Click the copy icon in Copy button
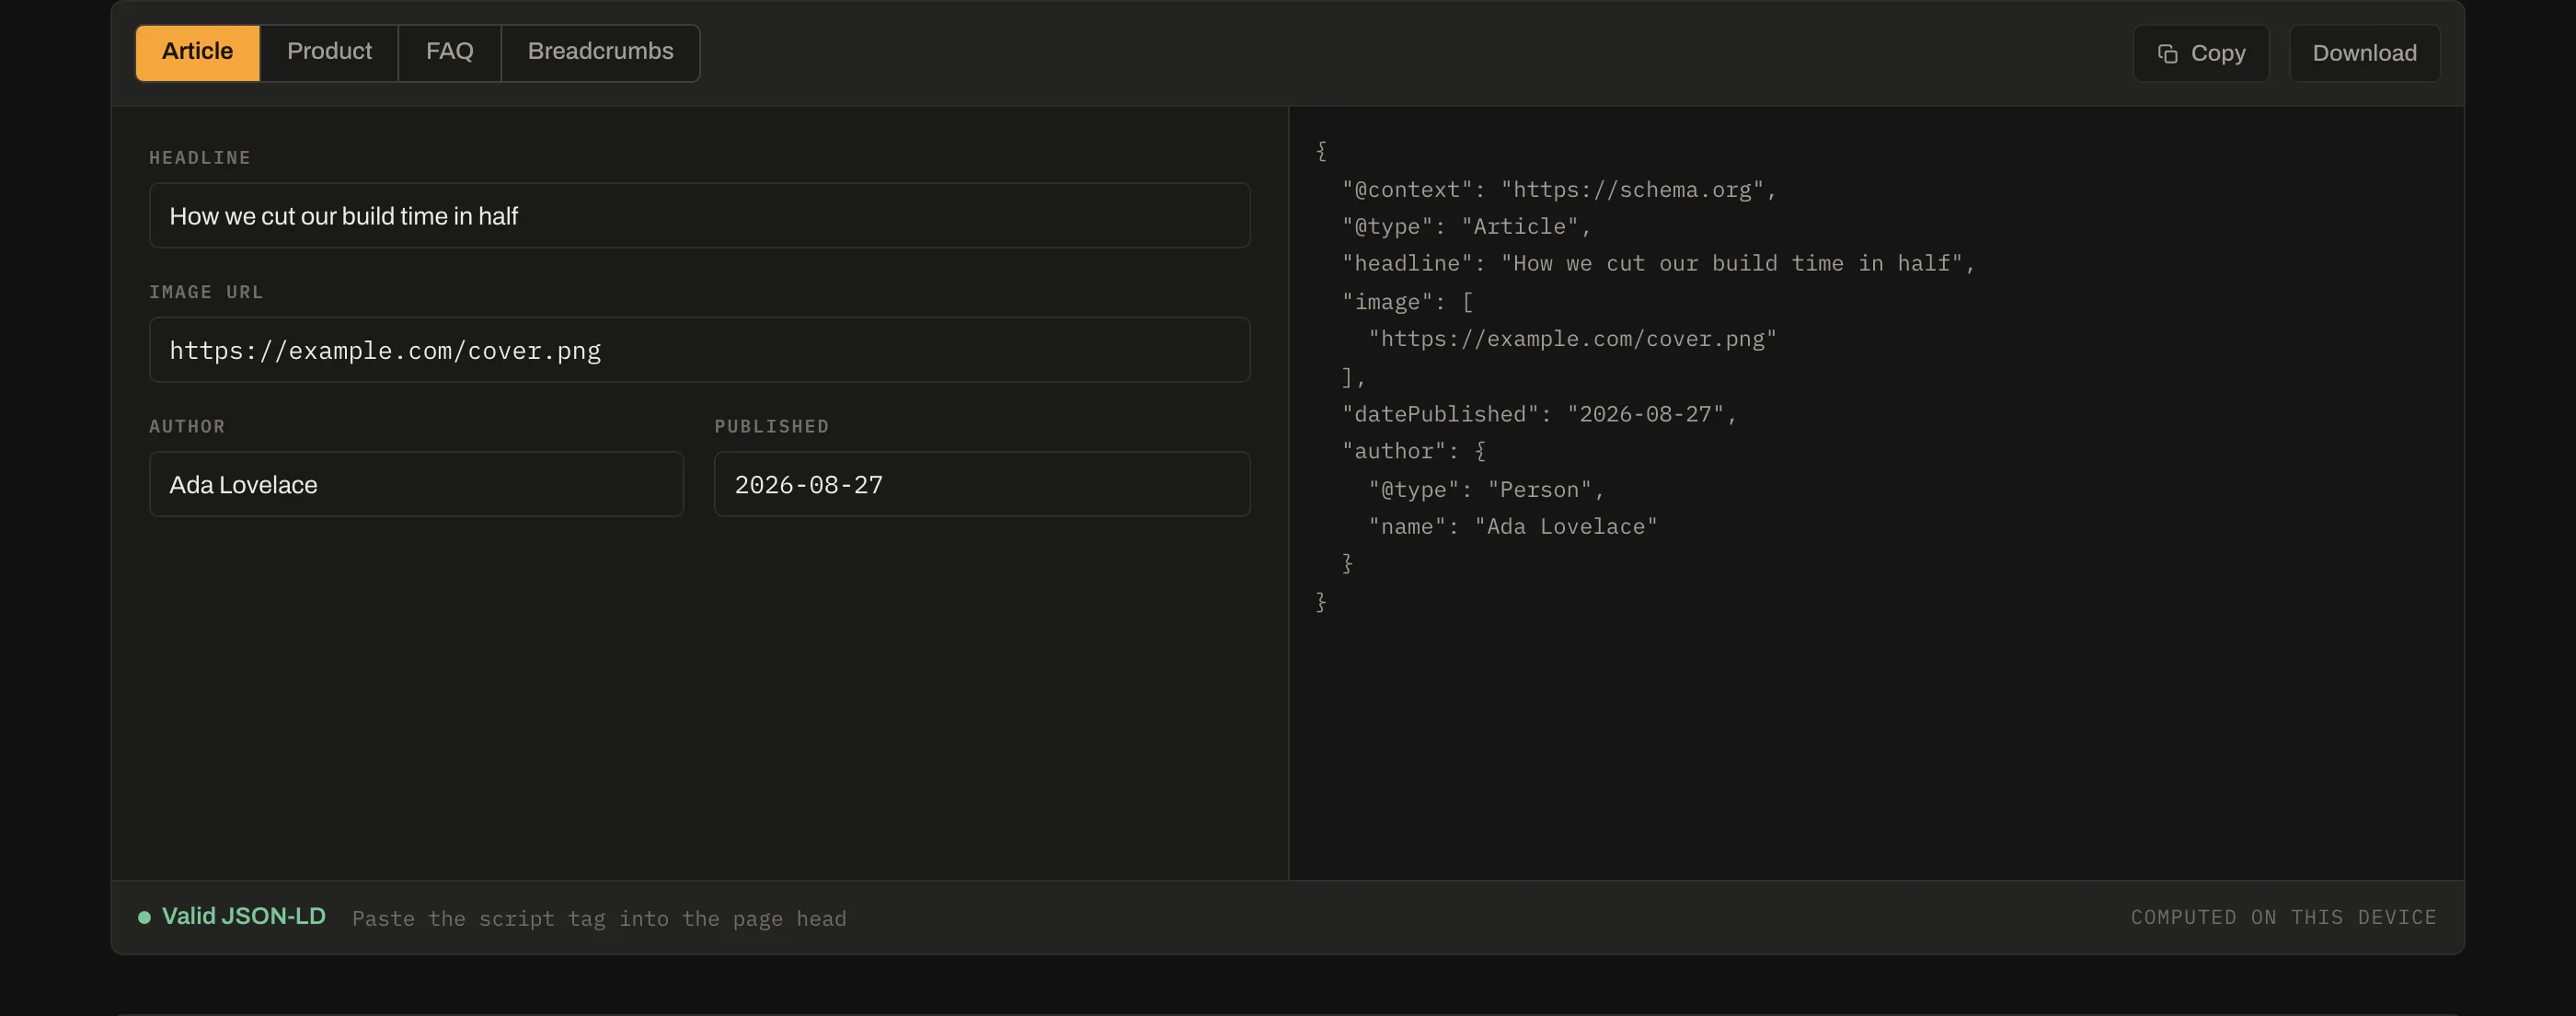Image resolution: width=2576 pixels, height=1016 pixels. pyautogui.click(x=2167, y=54)
